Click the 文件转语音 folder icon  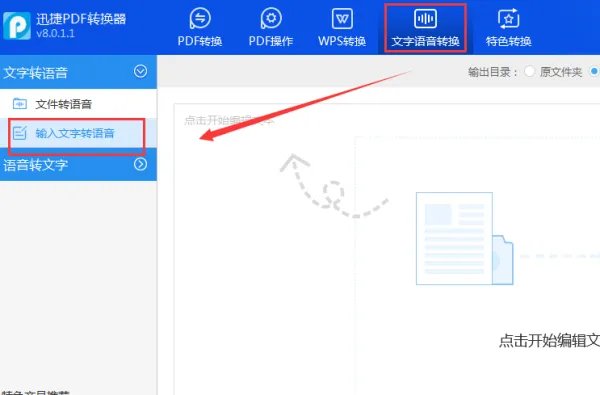point(20,104)
